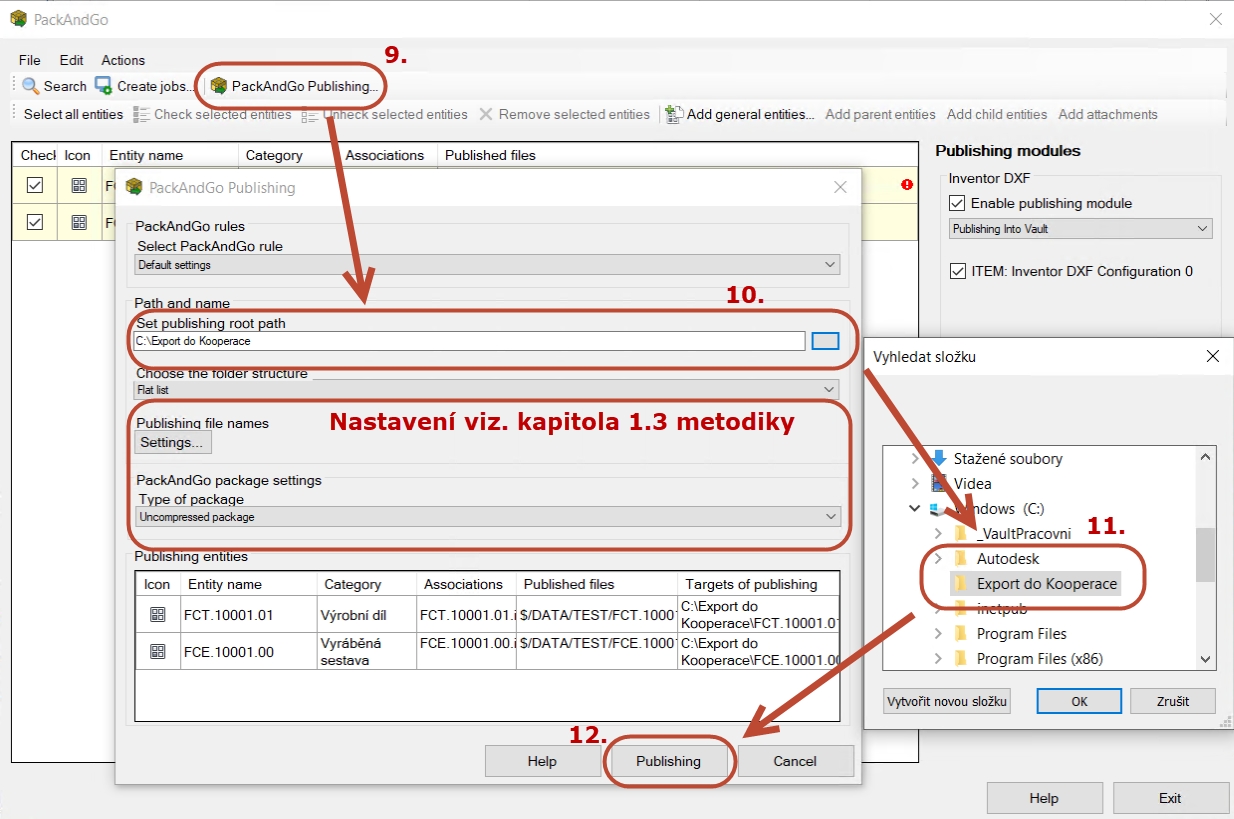Click the folder tree vertical scrollbar

coord(1205,557)
